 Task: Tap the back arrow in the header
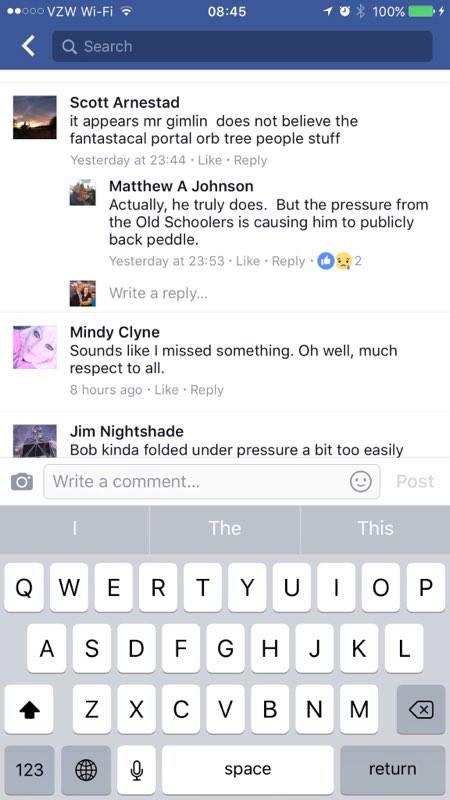pos(28,46)
